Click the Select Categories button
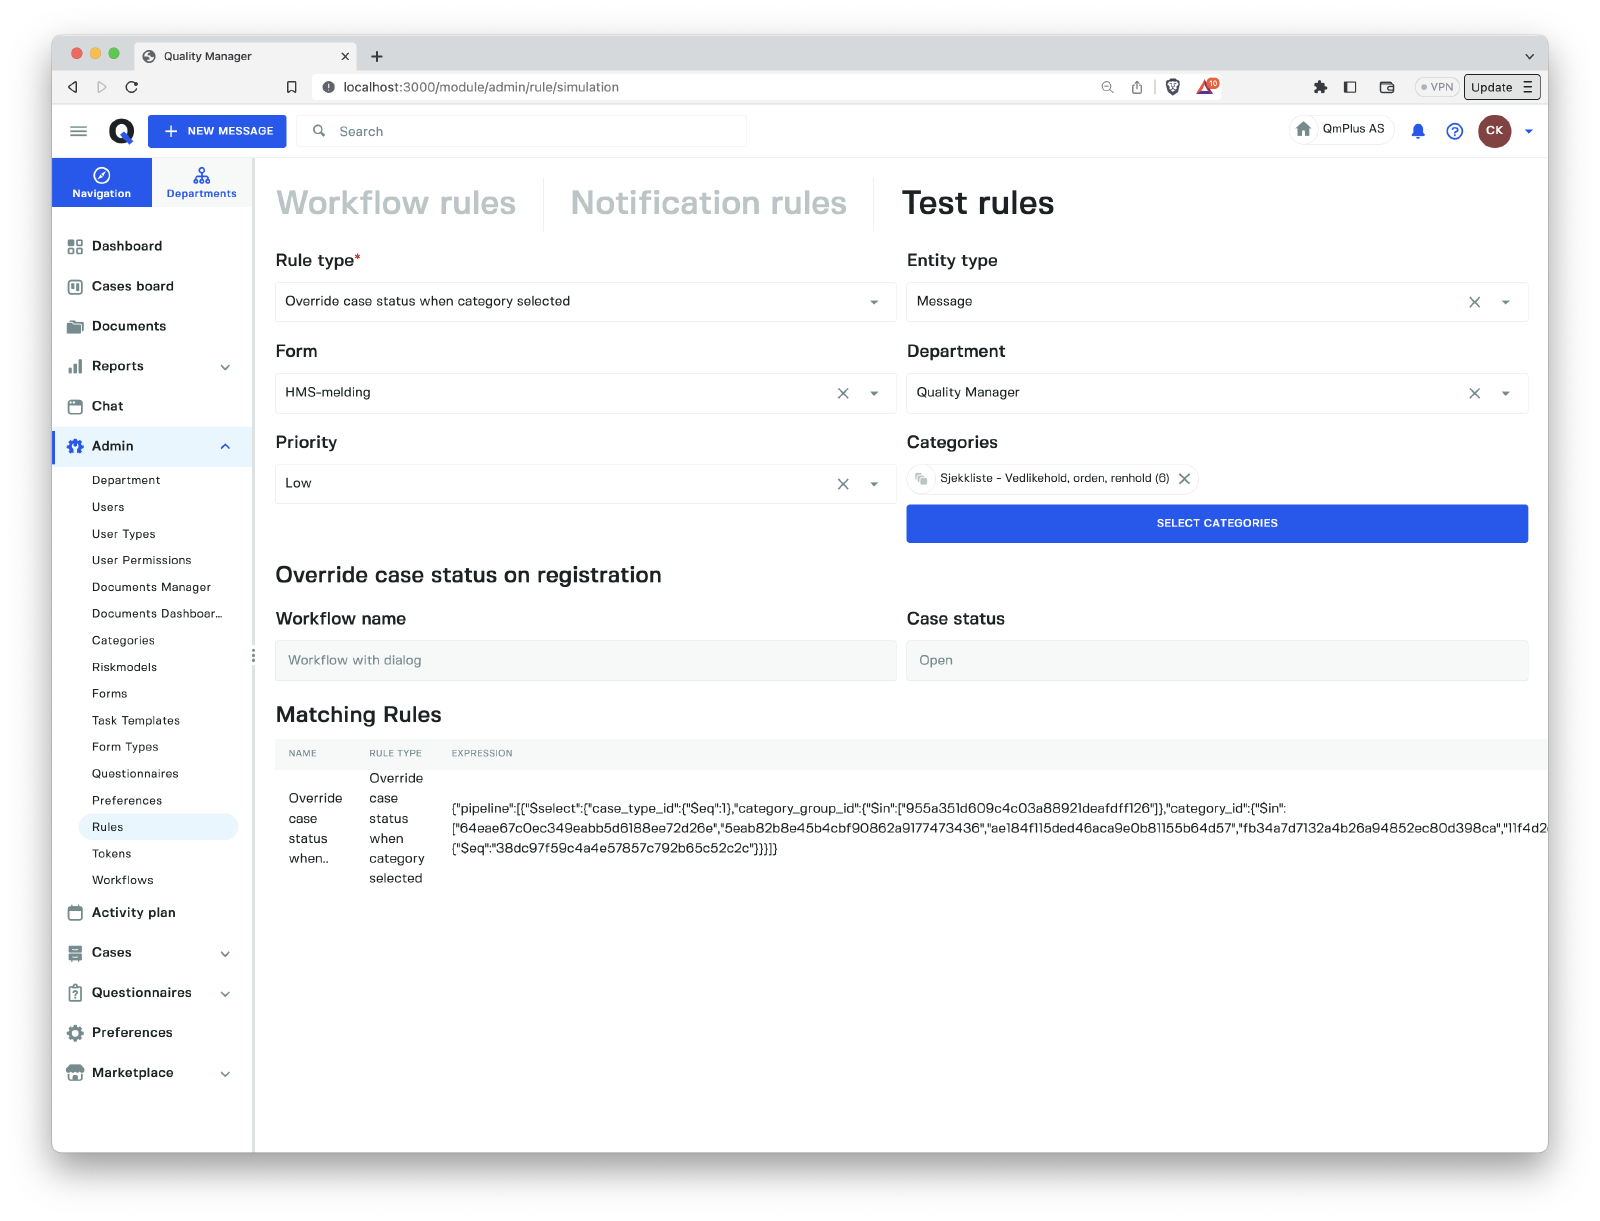 point(1216,523)
